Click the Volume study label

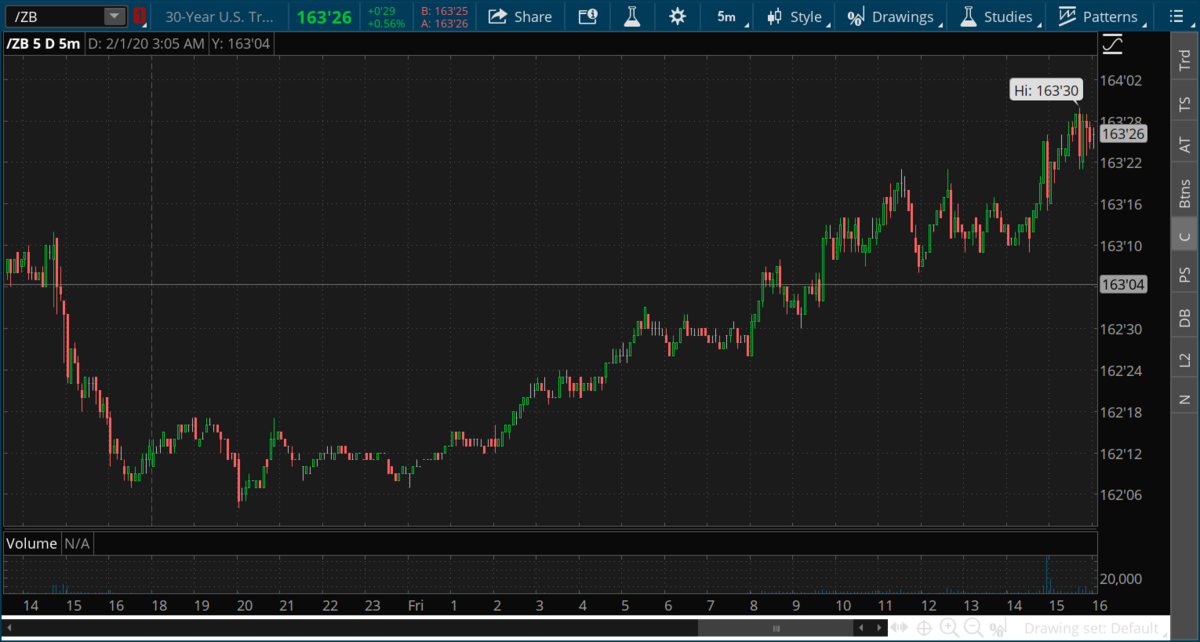click(x=32, y=543)
